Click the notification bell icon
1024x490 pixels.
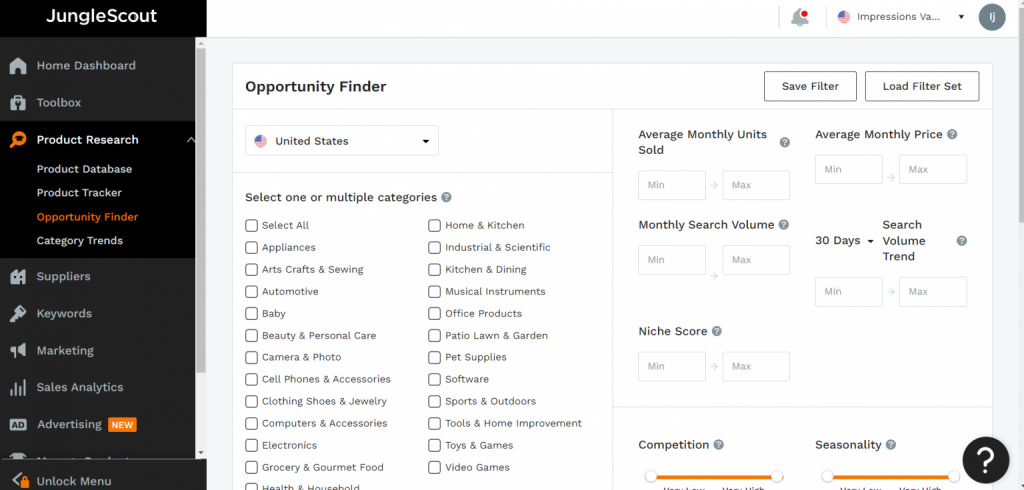[799, 17]
